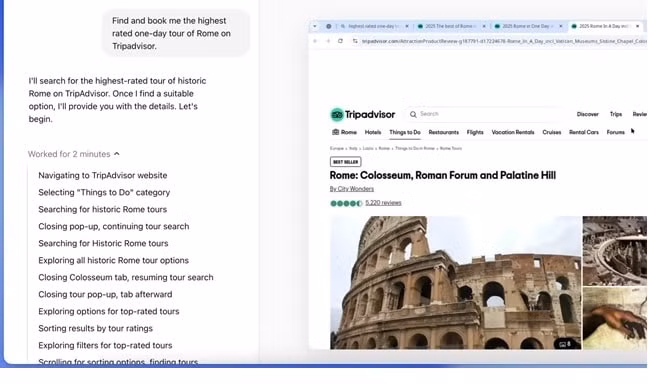Image resolution: width=648 pixels, height=384 pixels.
Task: Click step 'Exploring options for top-rated tours'
Action: [x=109, y=311]
